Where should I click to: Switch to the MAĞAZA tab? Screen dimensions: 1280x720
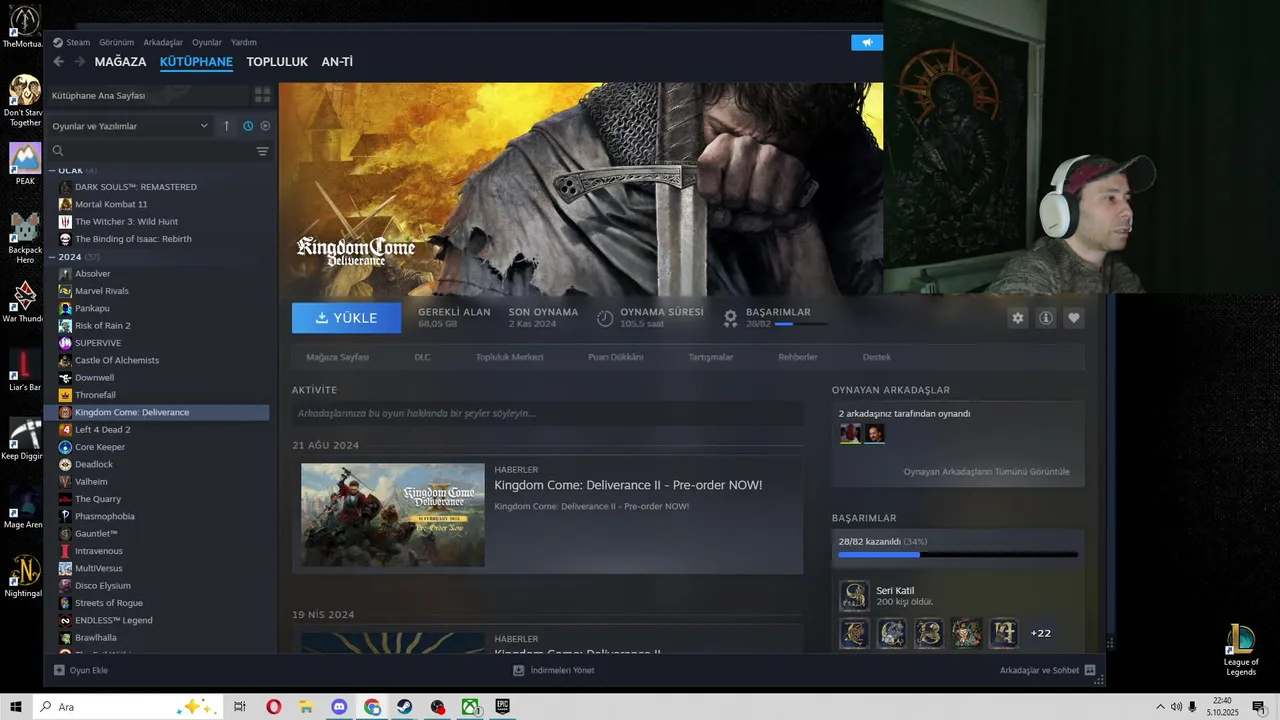[x=120, y=62]
